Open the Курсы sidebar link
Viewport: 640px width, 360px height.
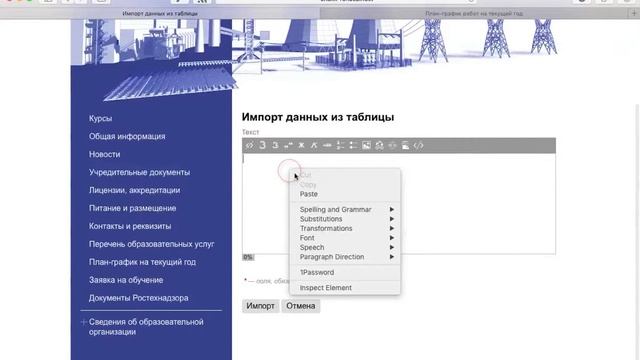pyautogui.click(x=100, y=118)
